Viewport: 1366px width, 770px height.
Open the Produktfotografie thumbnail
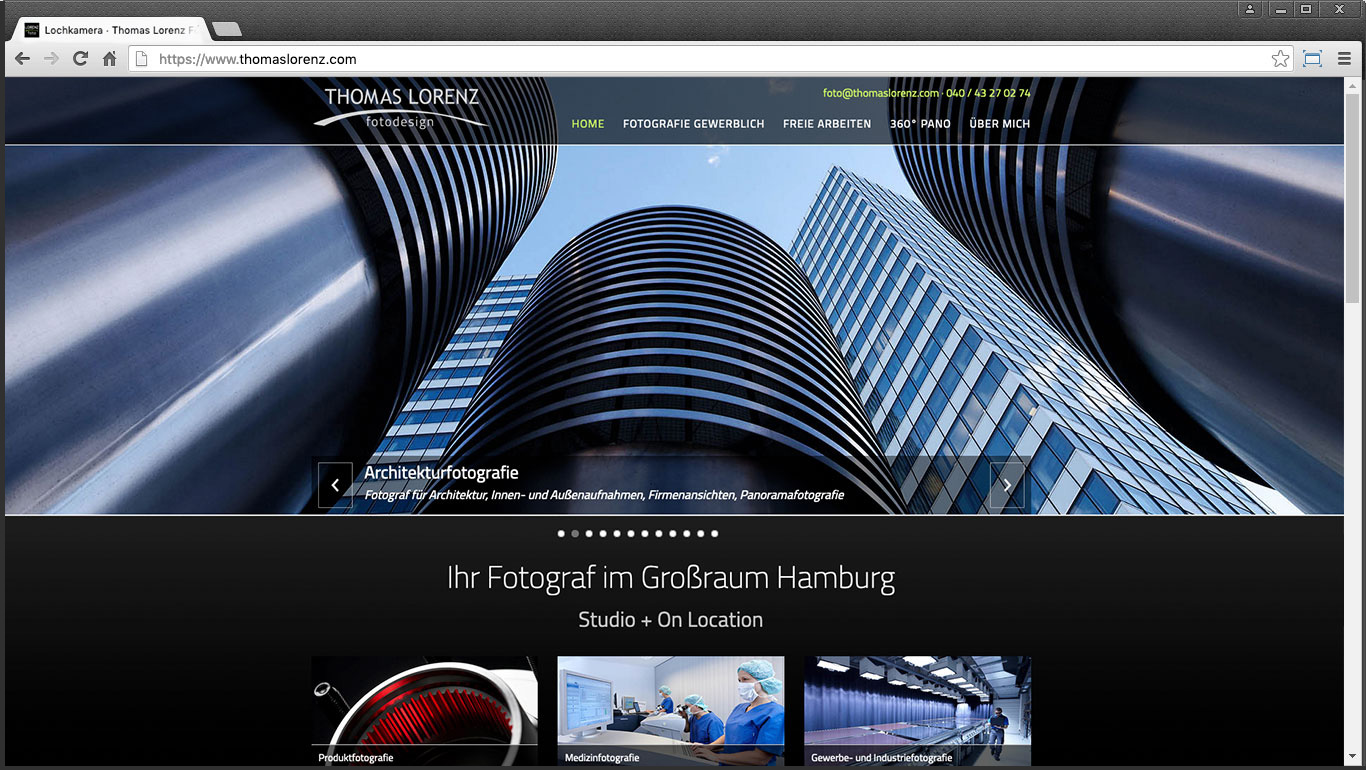coord(424,711)
